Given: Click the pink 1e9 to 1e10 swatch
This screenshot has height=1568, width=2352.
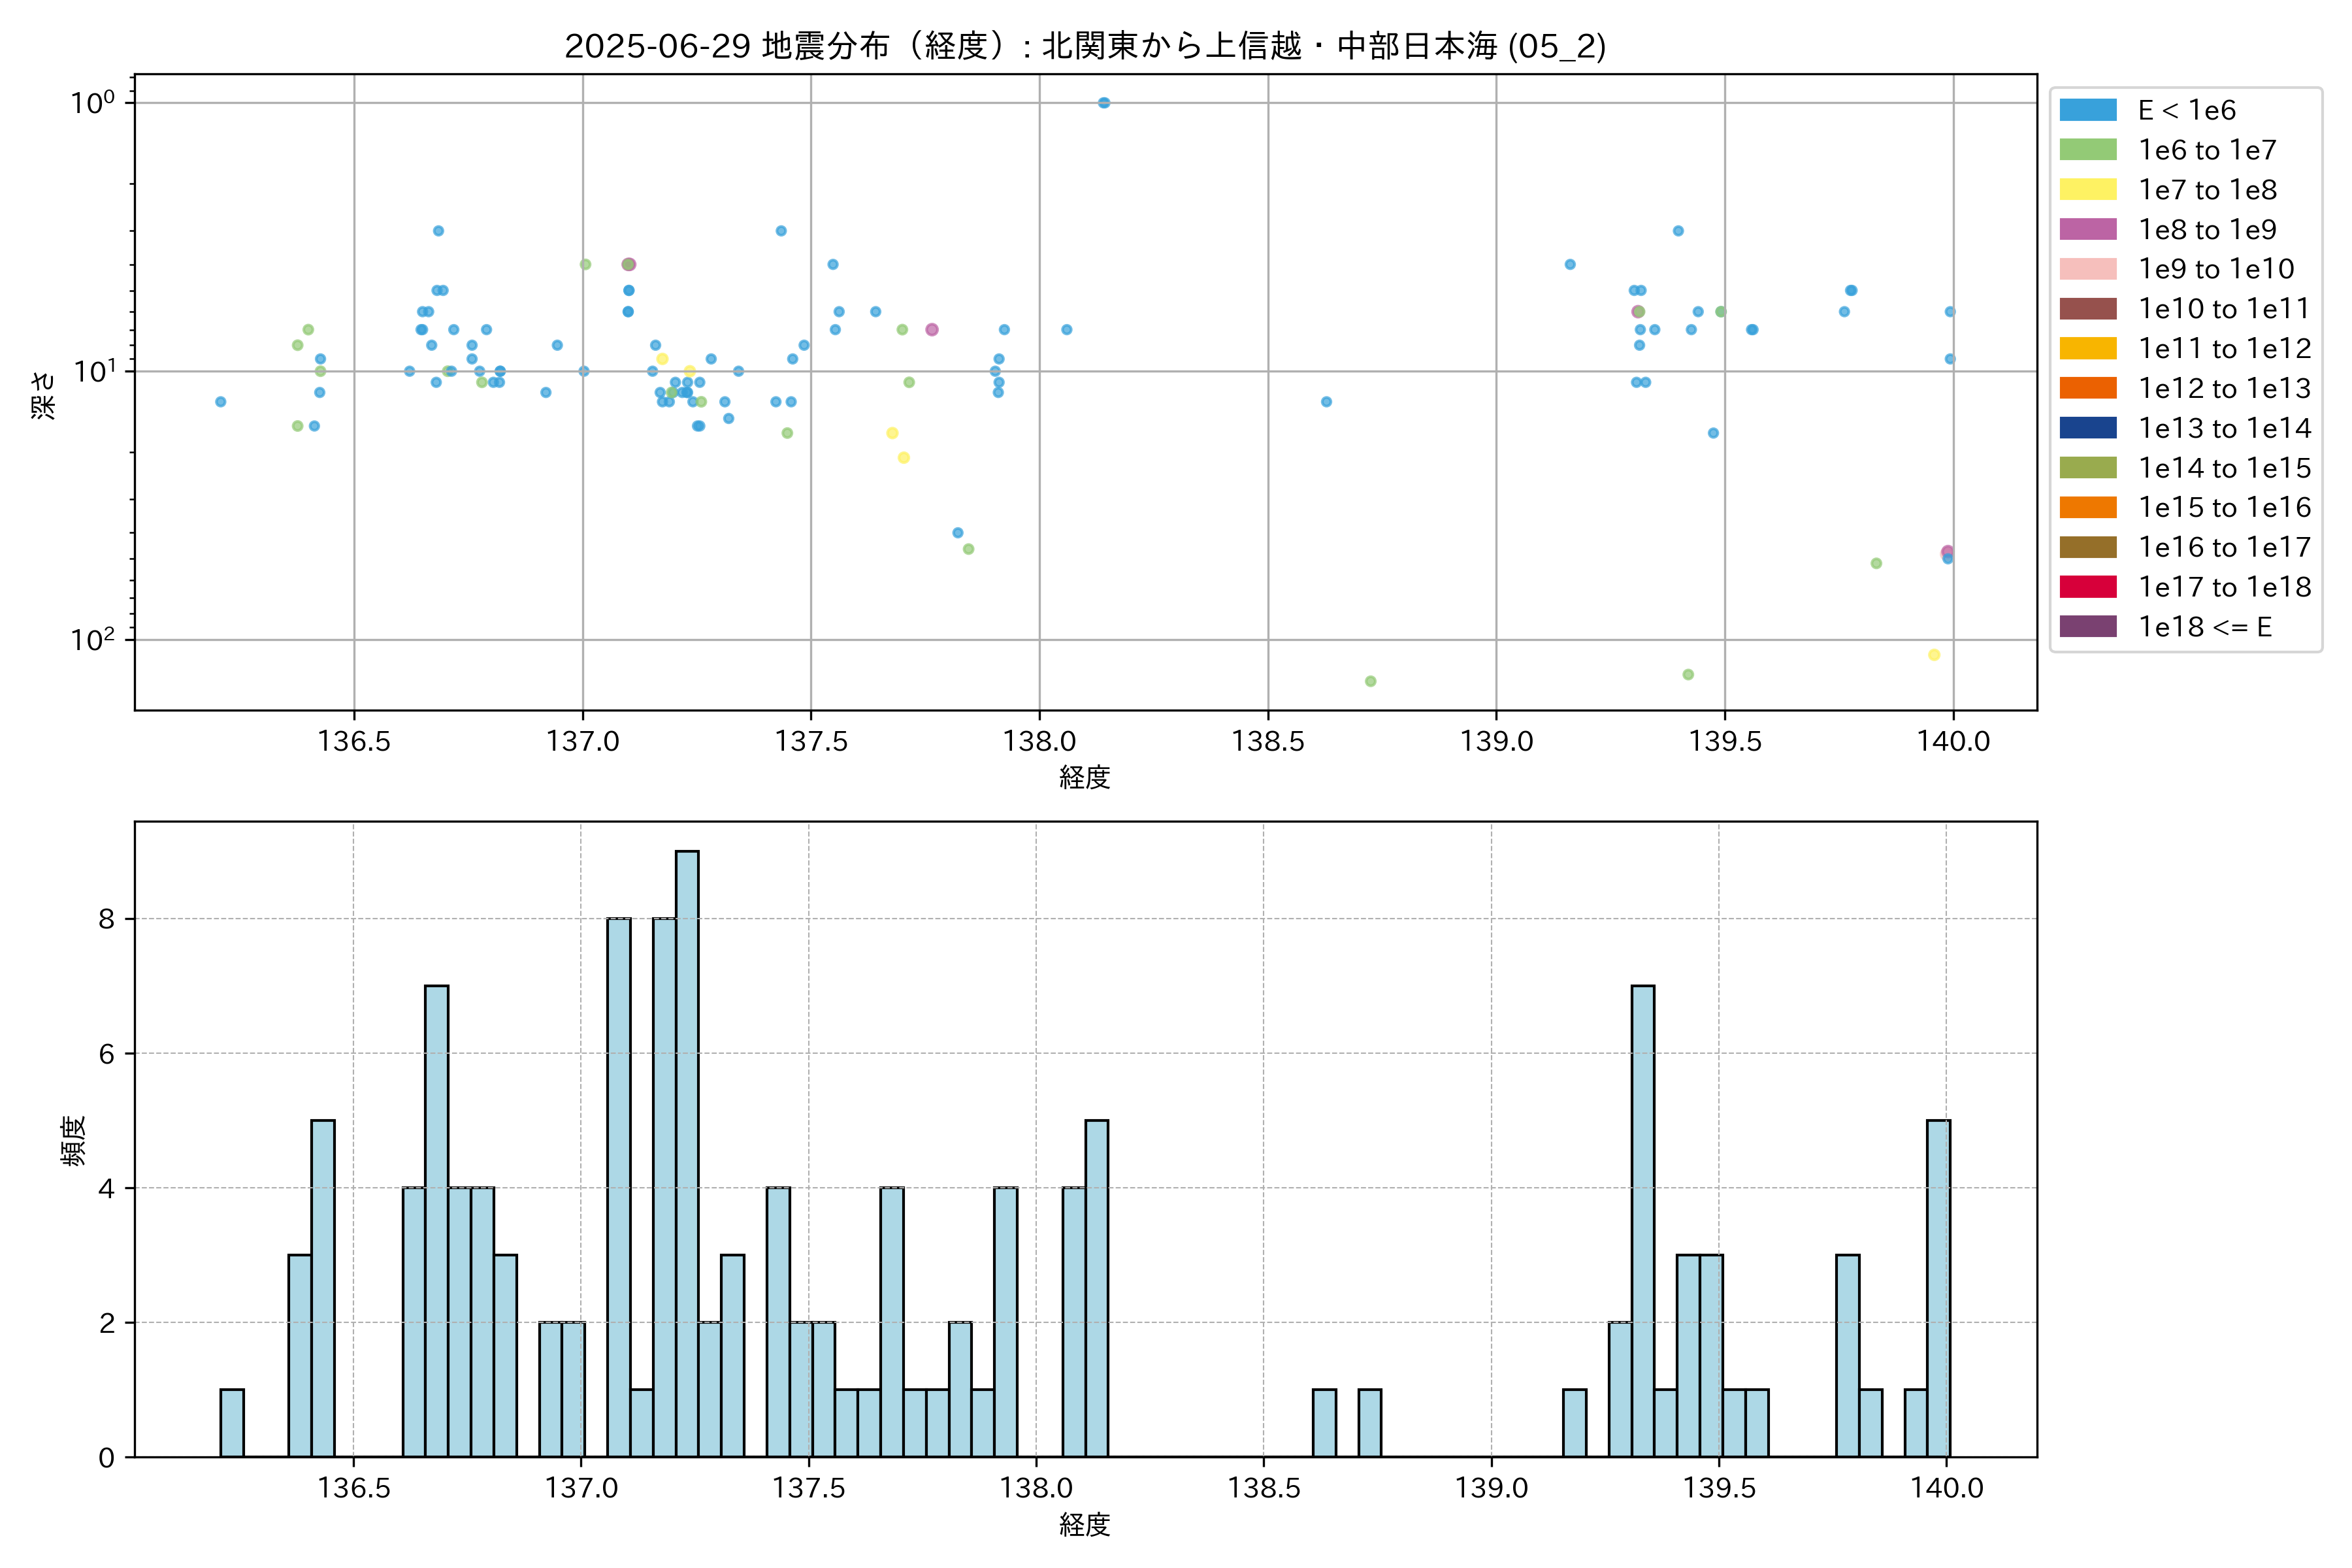Looking at the screenshot, I should pyautogui.click(x=2087, y=269).
